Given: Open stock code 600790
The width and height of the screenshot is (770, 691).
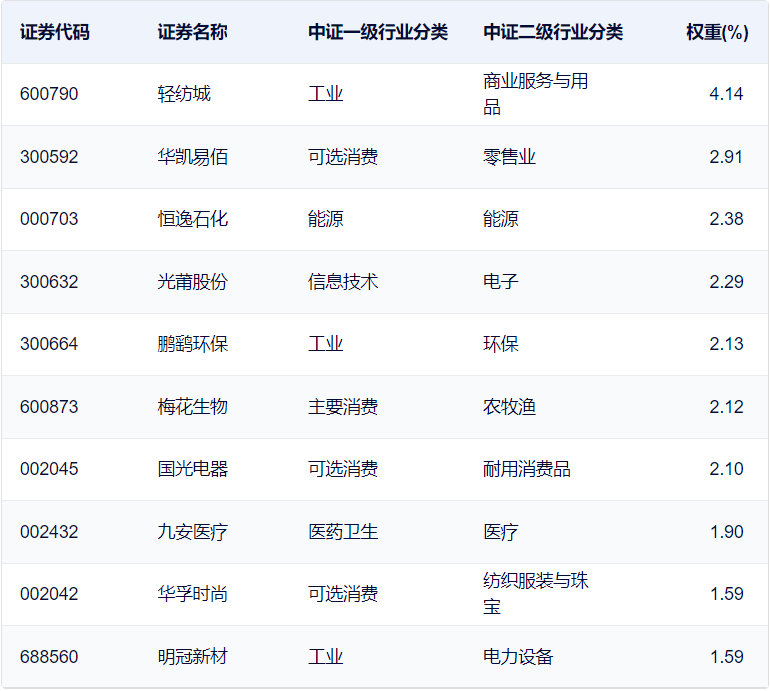Looking at the screenshot, I should tap(49, 94).
